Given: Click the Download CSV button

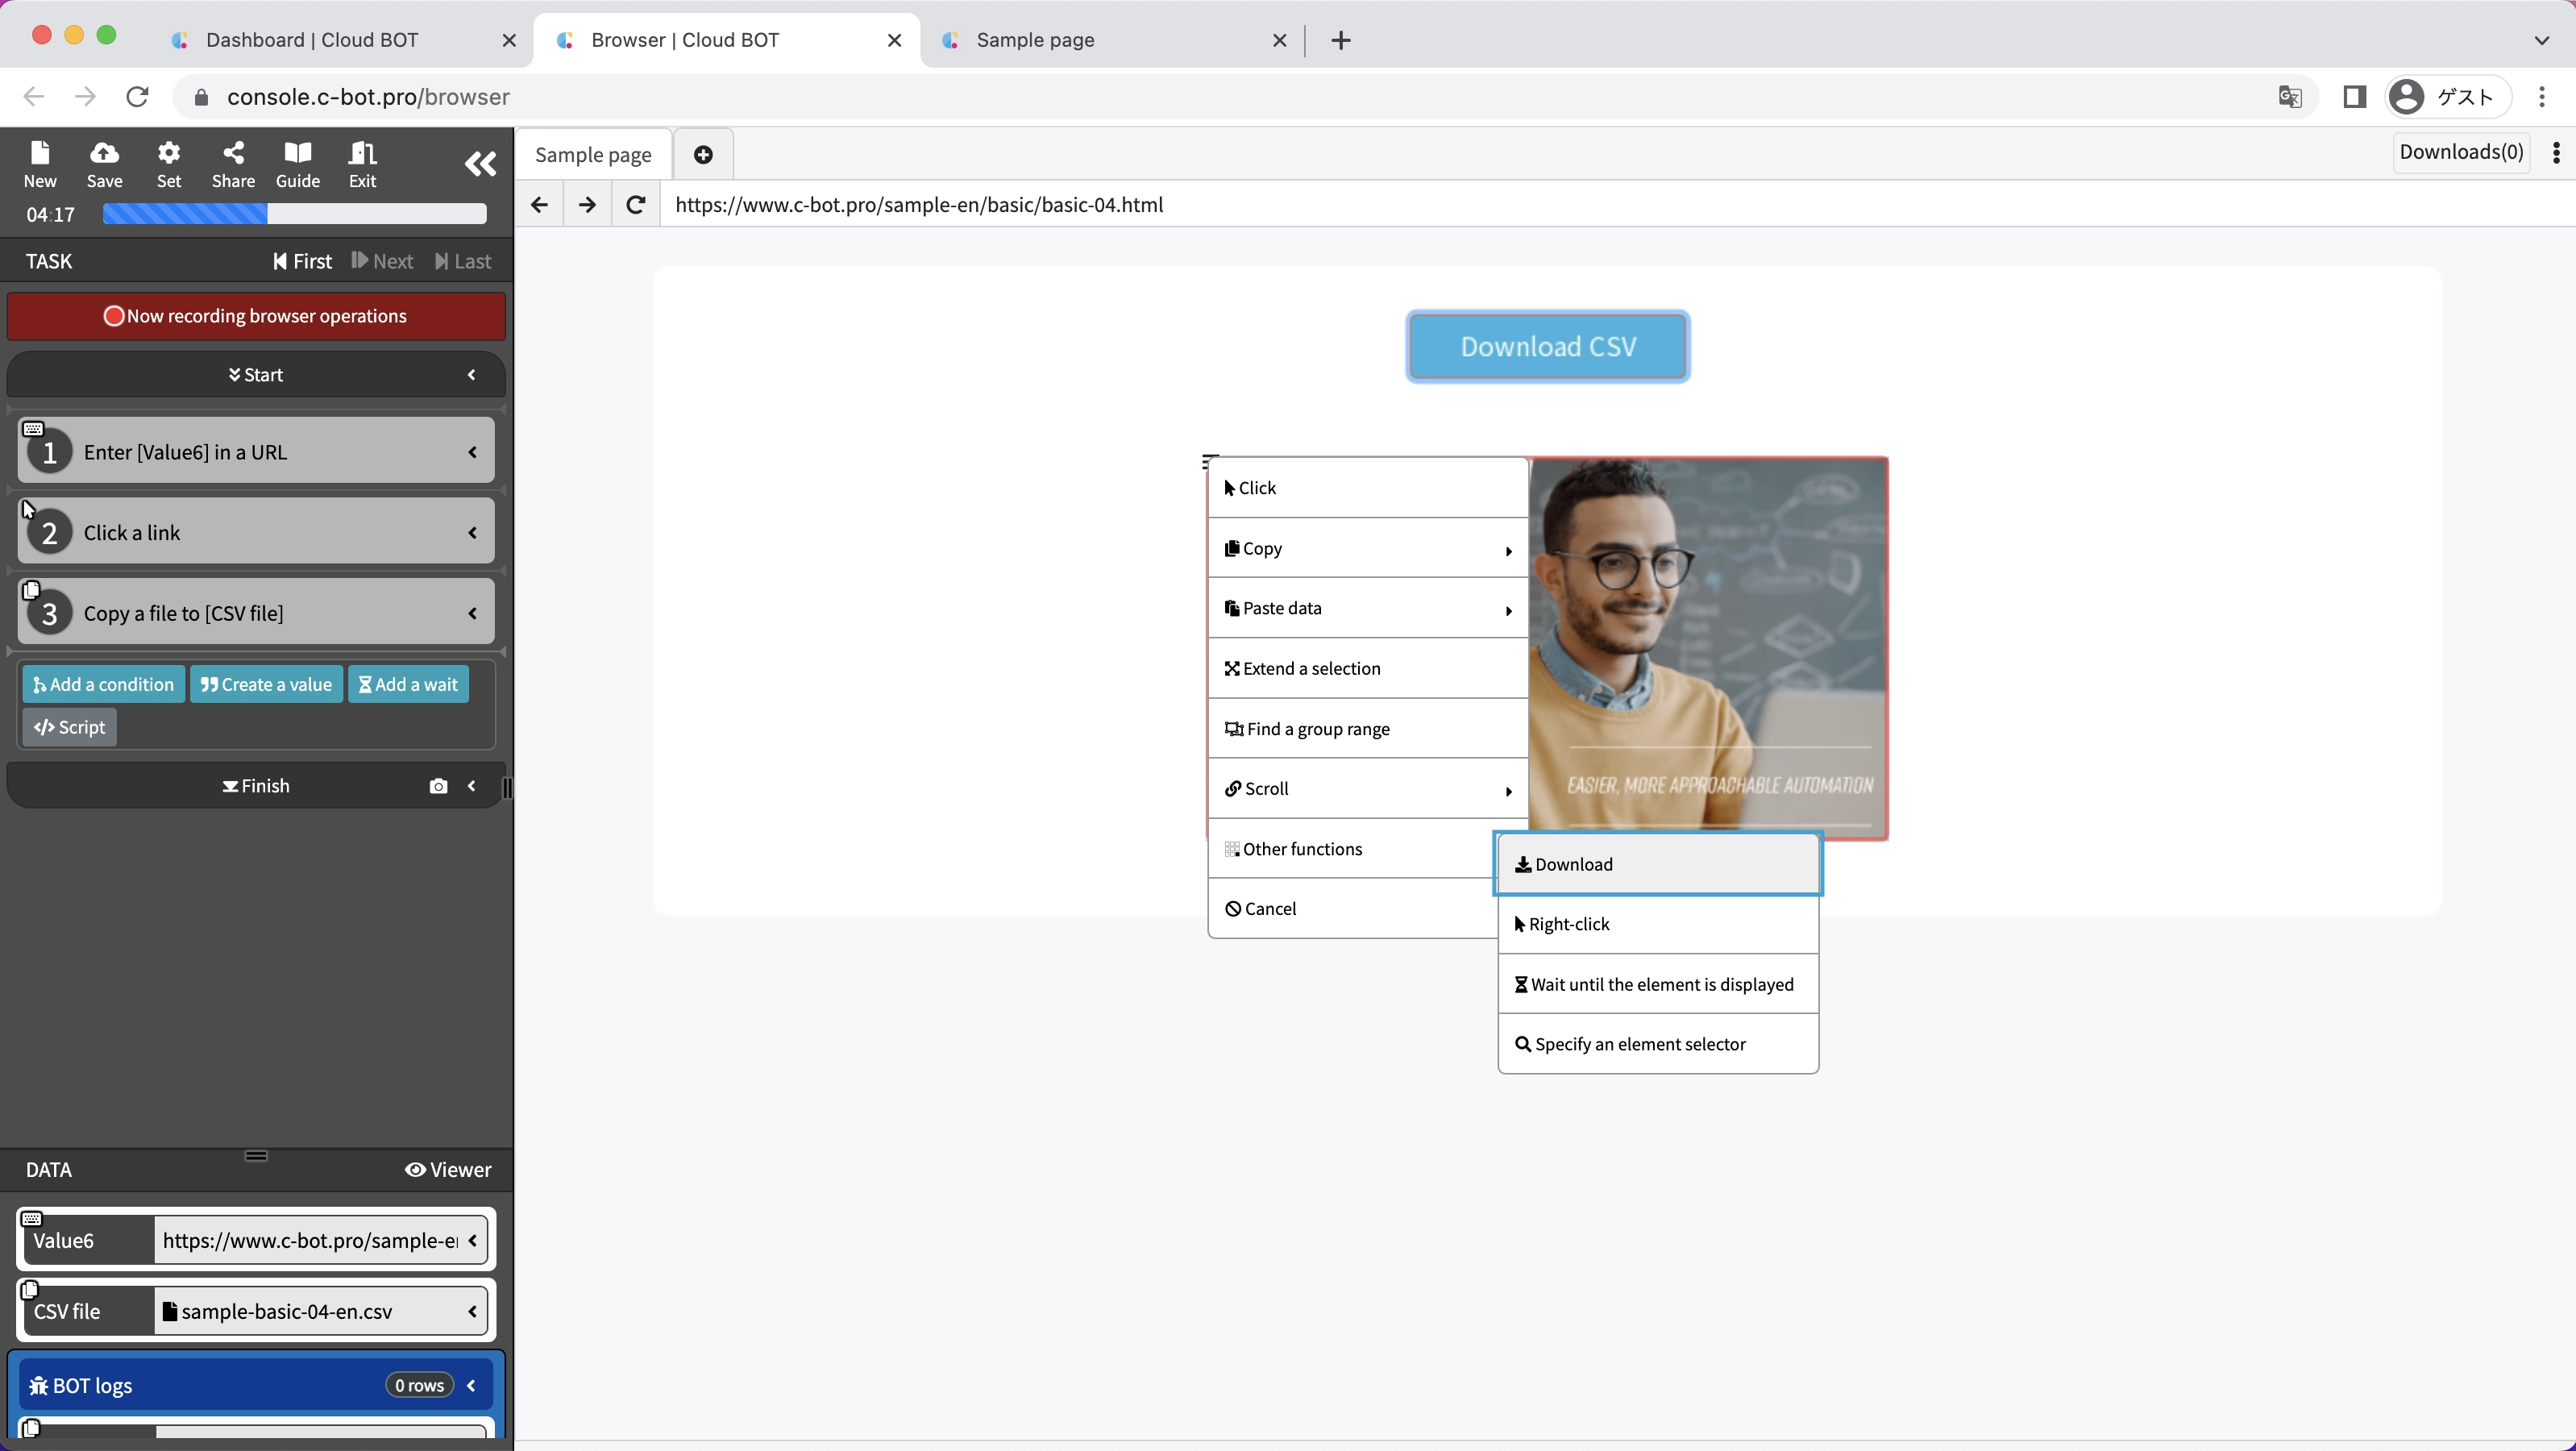Looking at the screenshot, I should (x=1547, y=346).
